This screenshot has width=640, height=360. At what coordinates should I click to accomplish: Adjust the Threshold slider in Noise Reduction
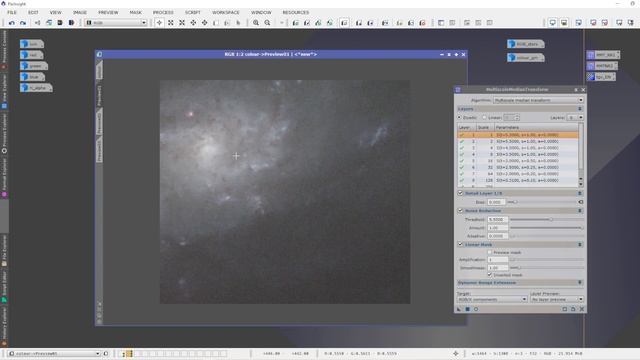click(547, 219)
